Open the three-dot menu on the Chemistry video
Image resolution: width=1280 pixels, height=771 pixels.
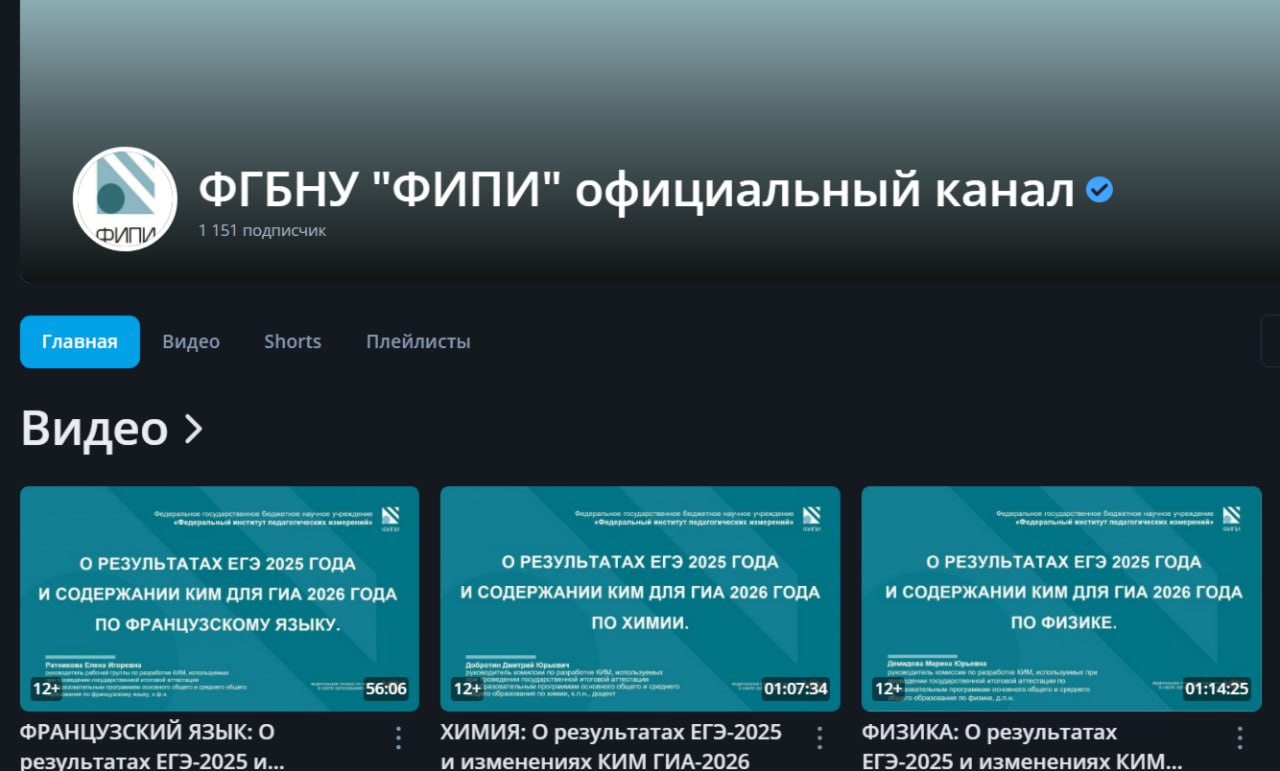coord(821,737)
